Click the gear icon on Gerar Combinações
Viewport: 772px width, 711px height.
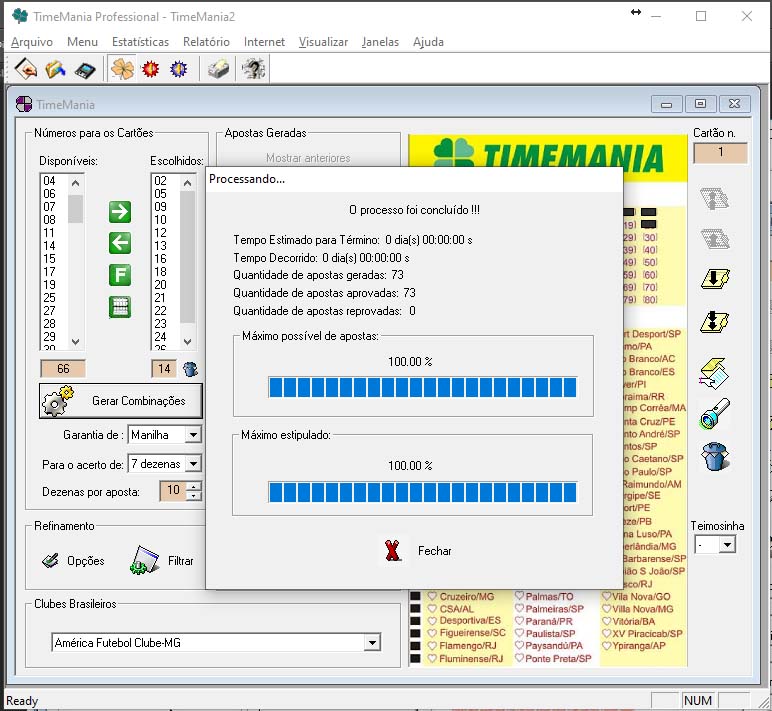tap(58, 401)
